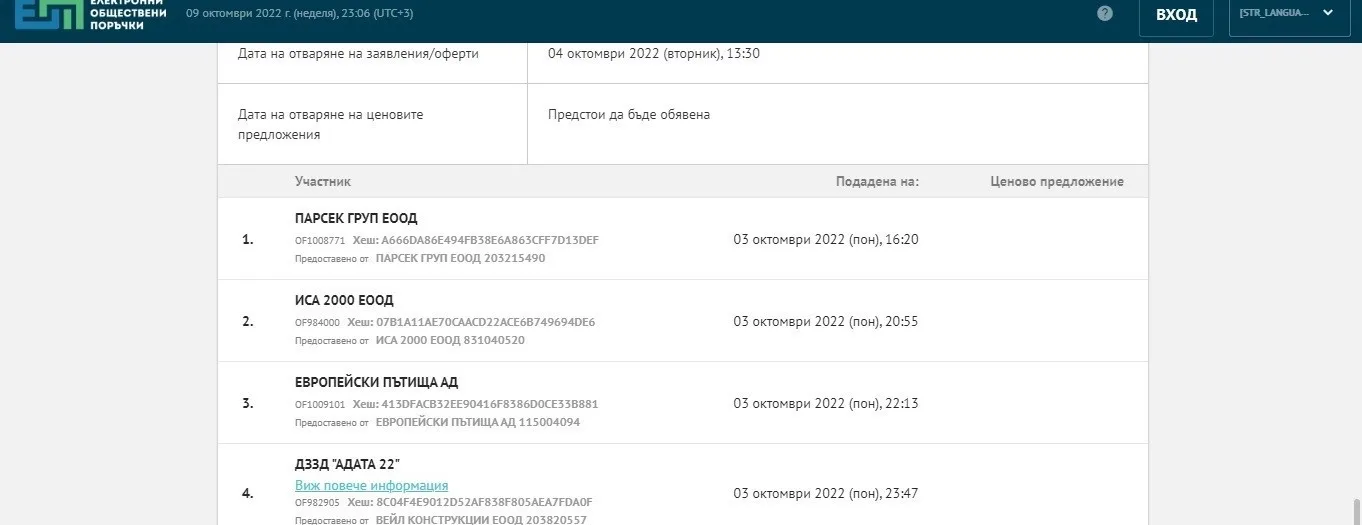Click row number 2.
Viewport: 1362px width, 525px height.
coord(248,321)
